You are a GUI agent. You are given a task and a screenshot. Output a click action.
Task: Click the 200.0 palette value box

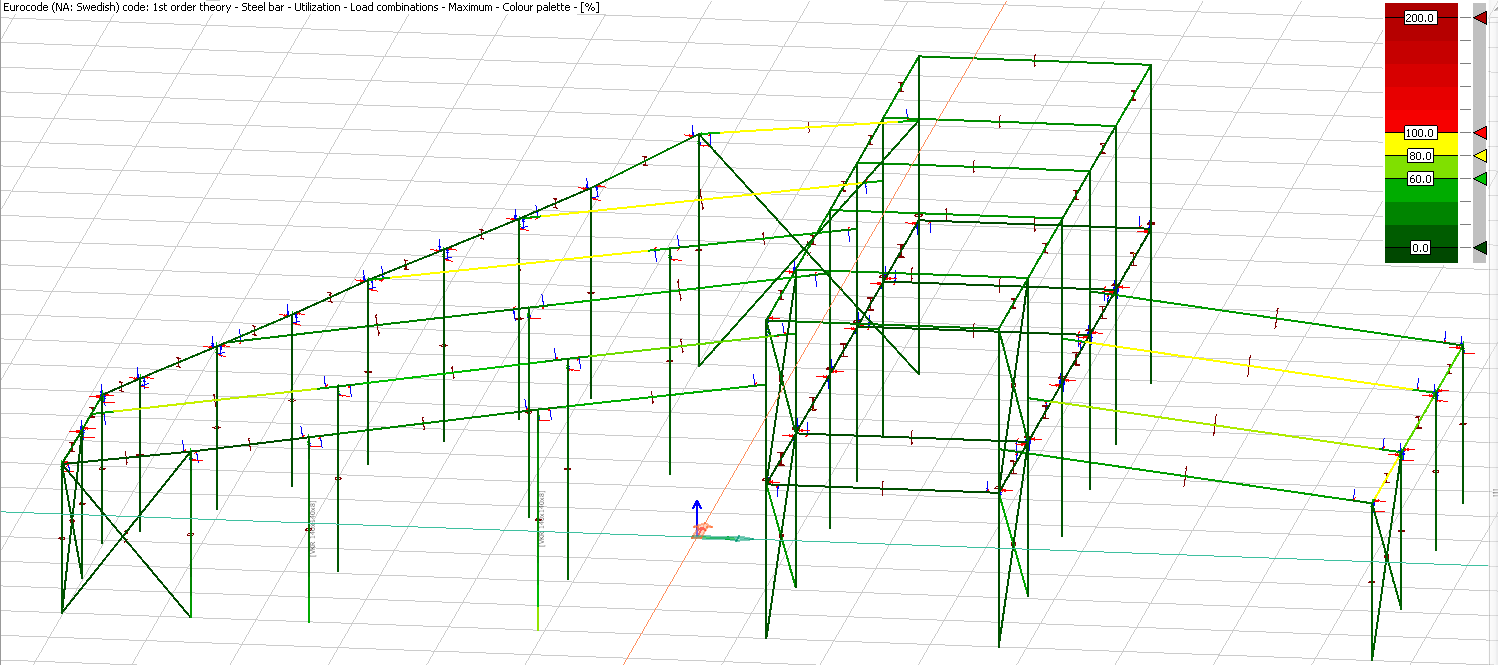point(1420,18)
